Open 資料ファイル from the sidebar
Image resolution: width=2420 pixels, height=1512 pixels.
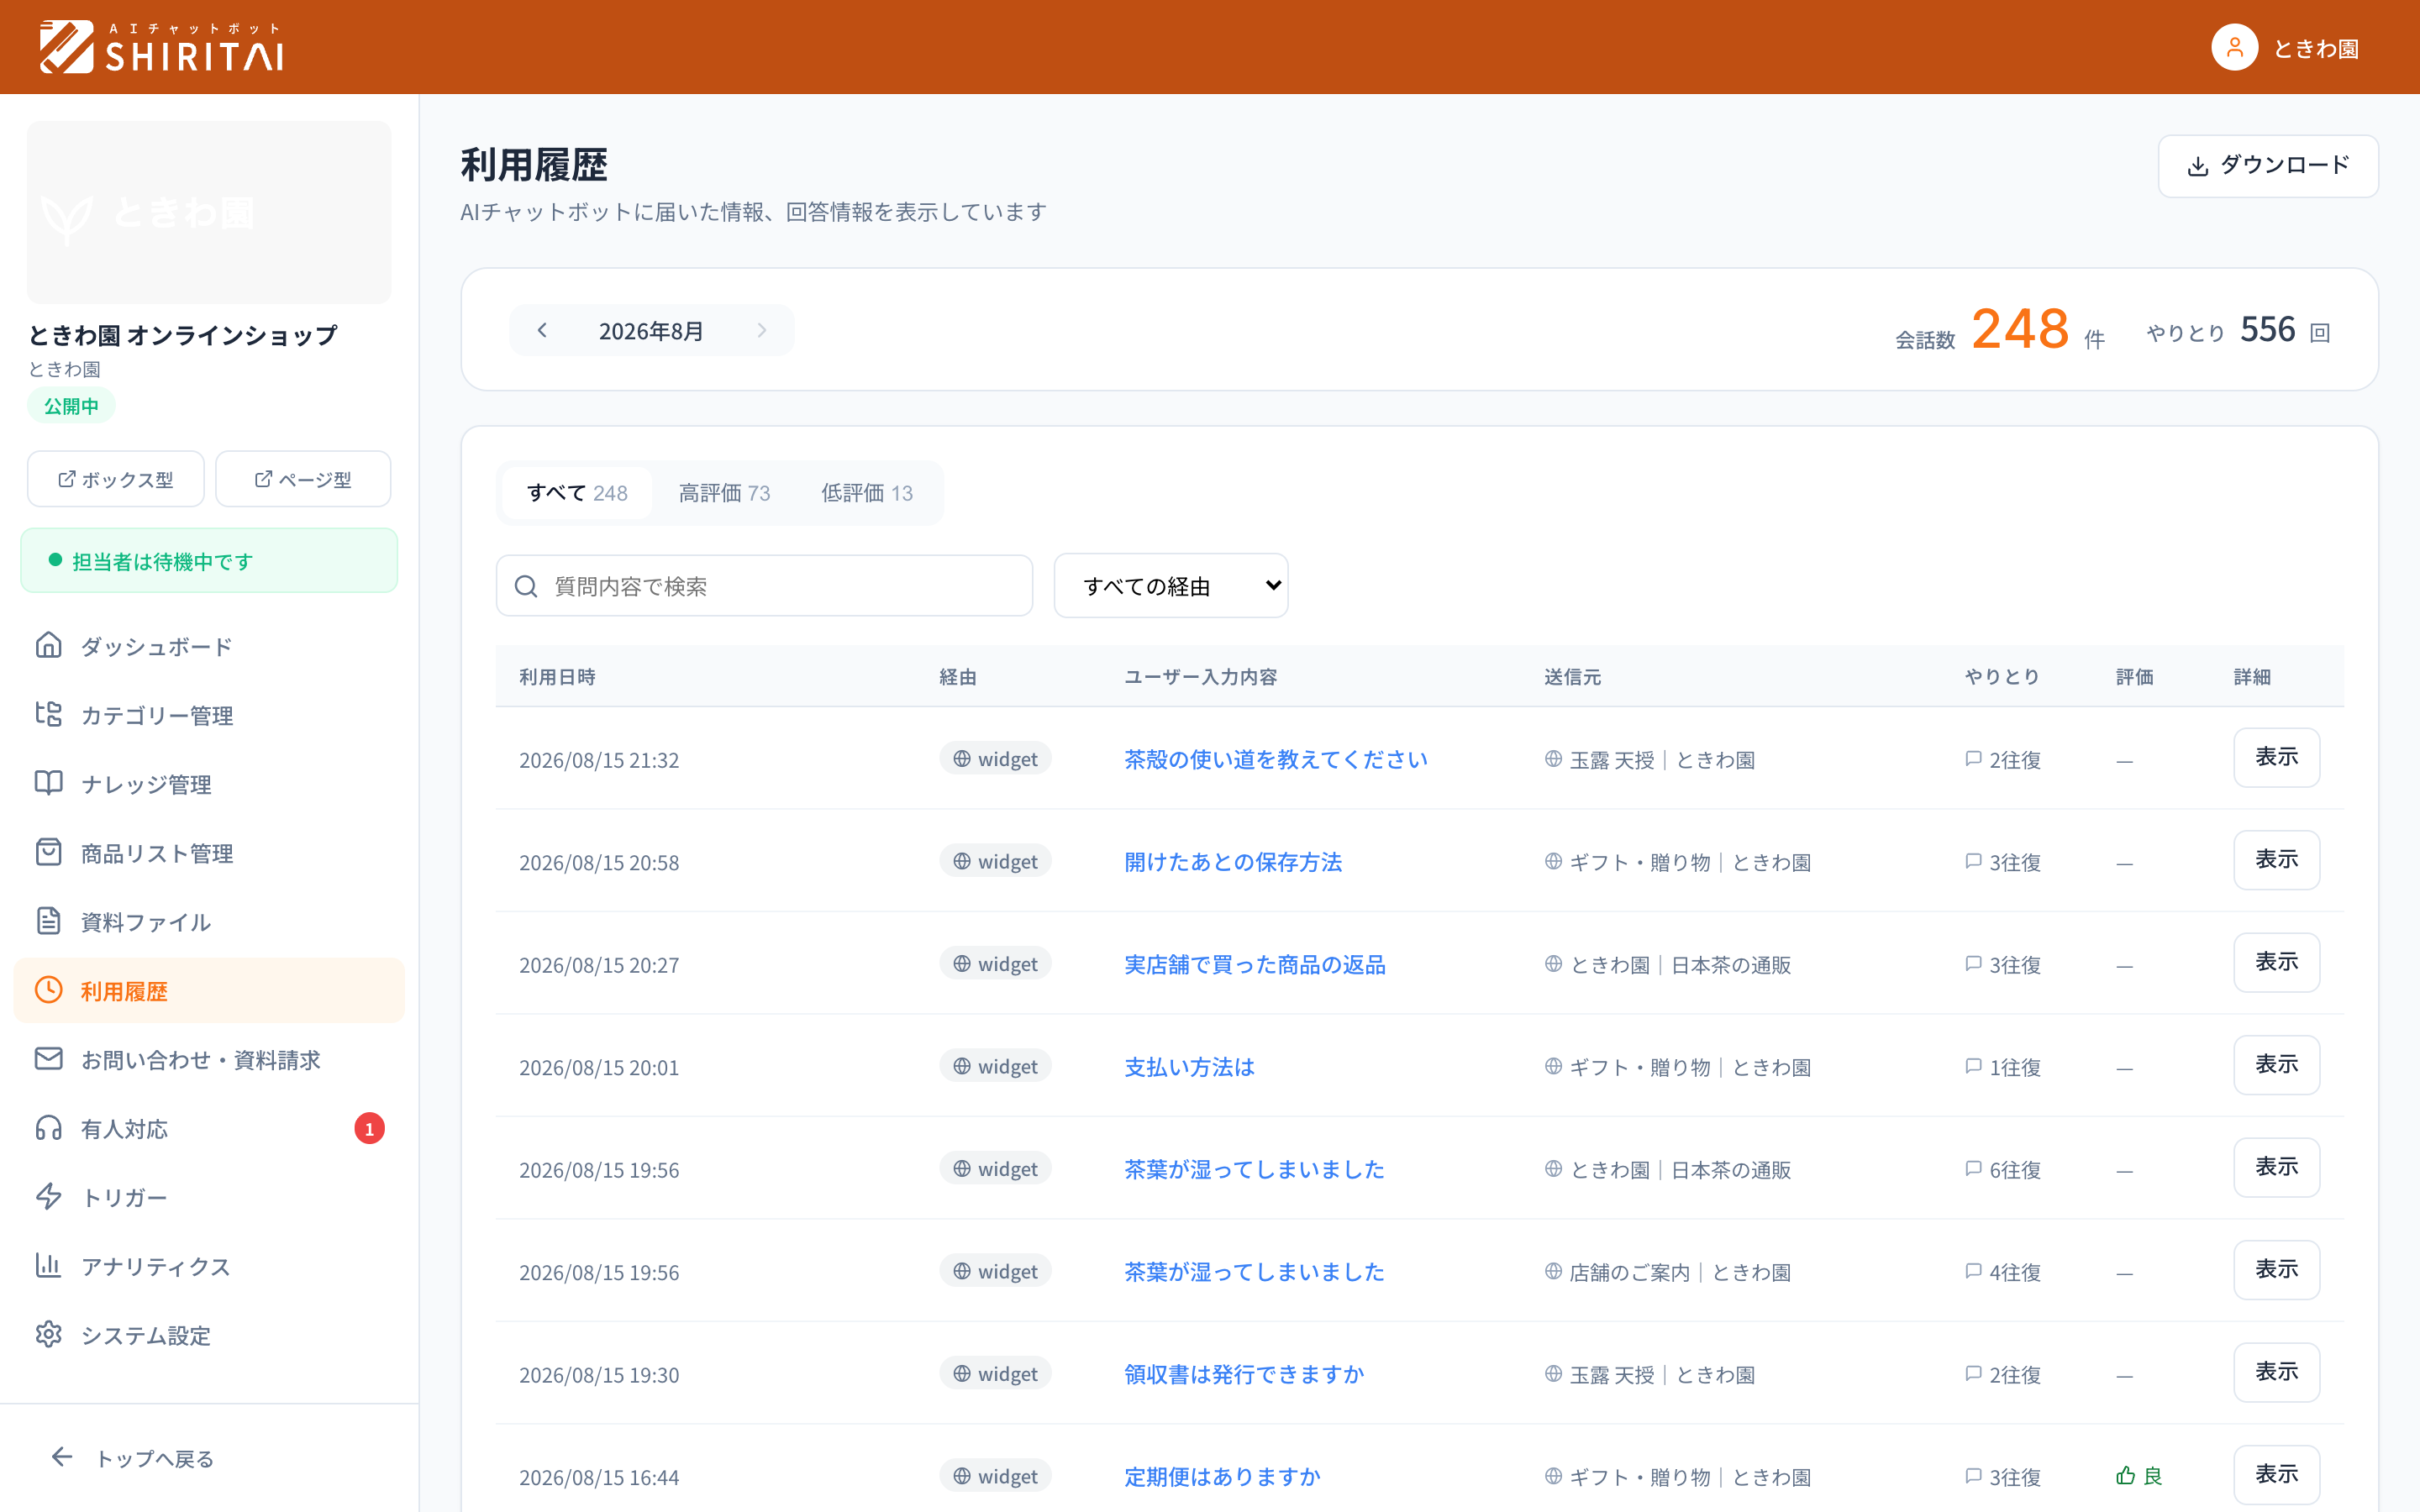[x=209, y=922]
